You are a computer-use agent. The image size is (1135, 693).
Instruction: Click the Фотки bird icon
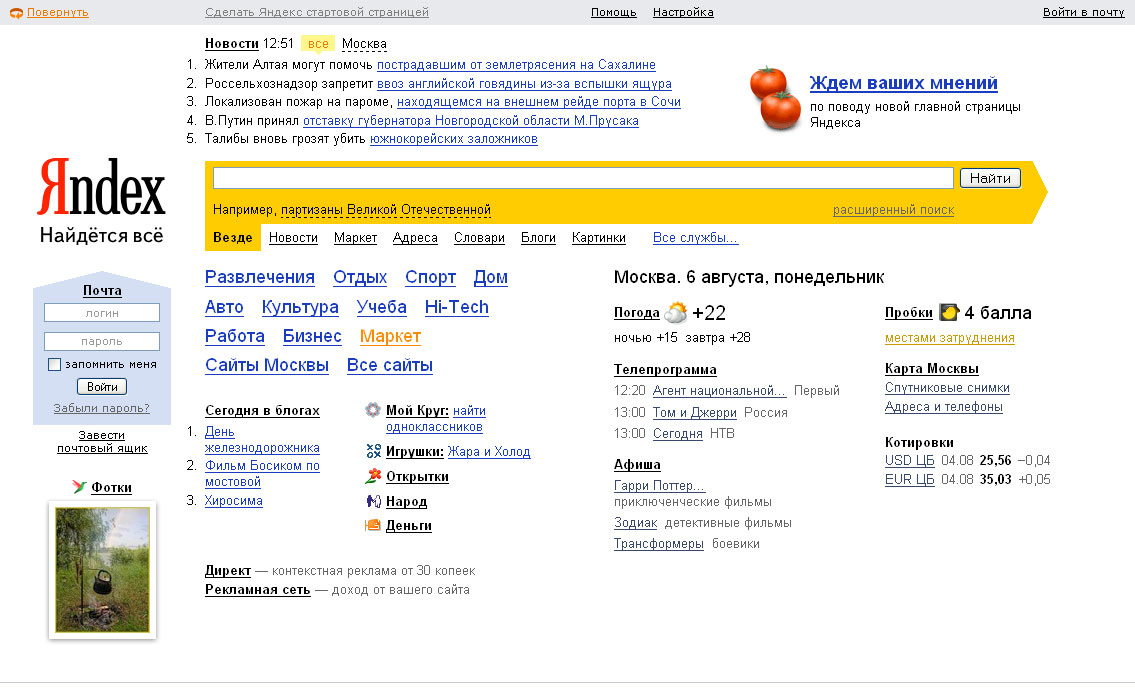pyautogui.click(x=80, y=487)
